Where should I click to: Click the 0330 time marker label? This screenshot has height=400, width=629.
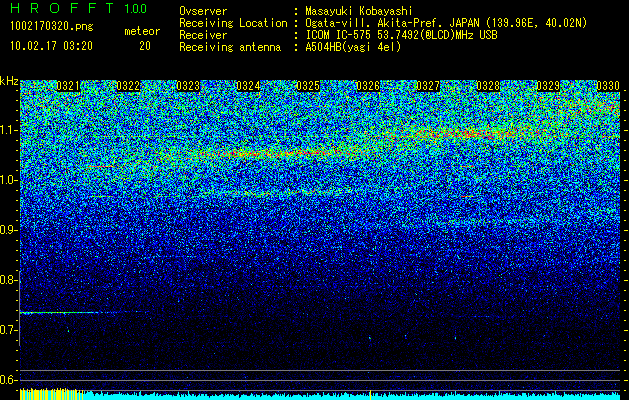pos(608,86)
